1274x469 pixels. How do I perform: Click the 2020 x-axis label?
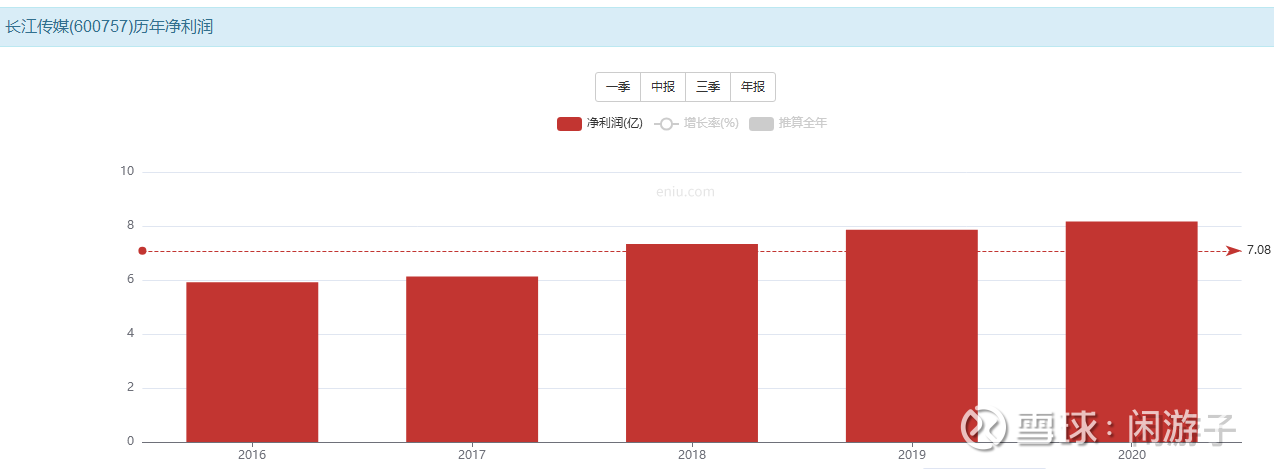click(x=1132, y=455)
